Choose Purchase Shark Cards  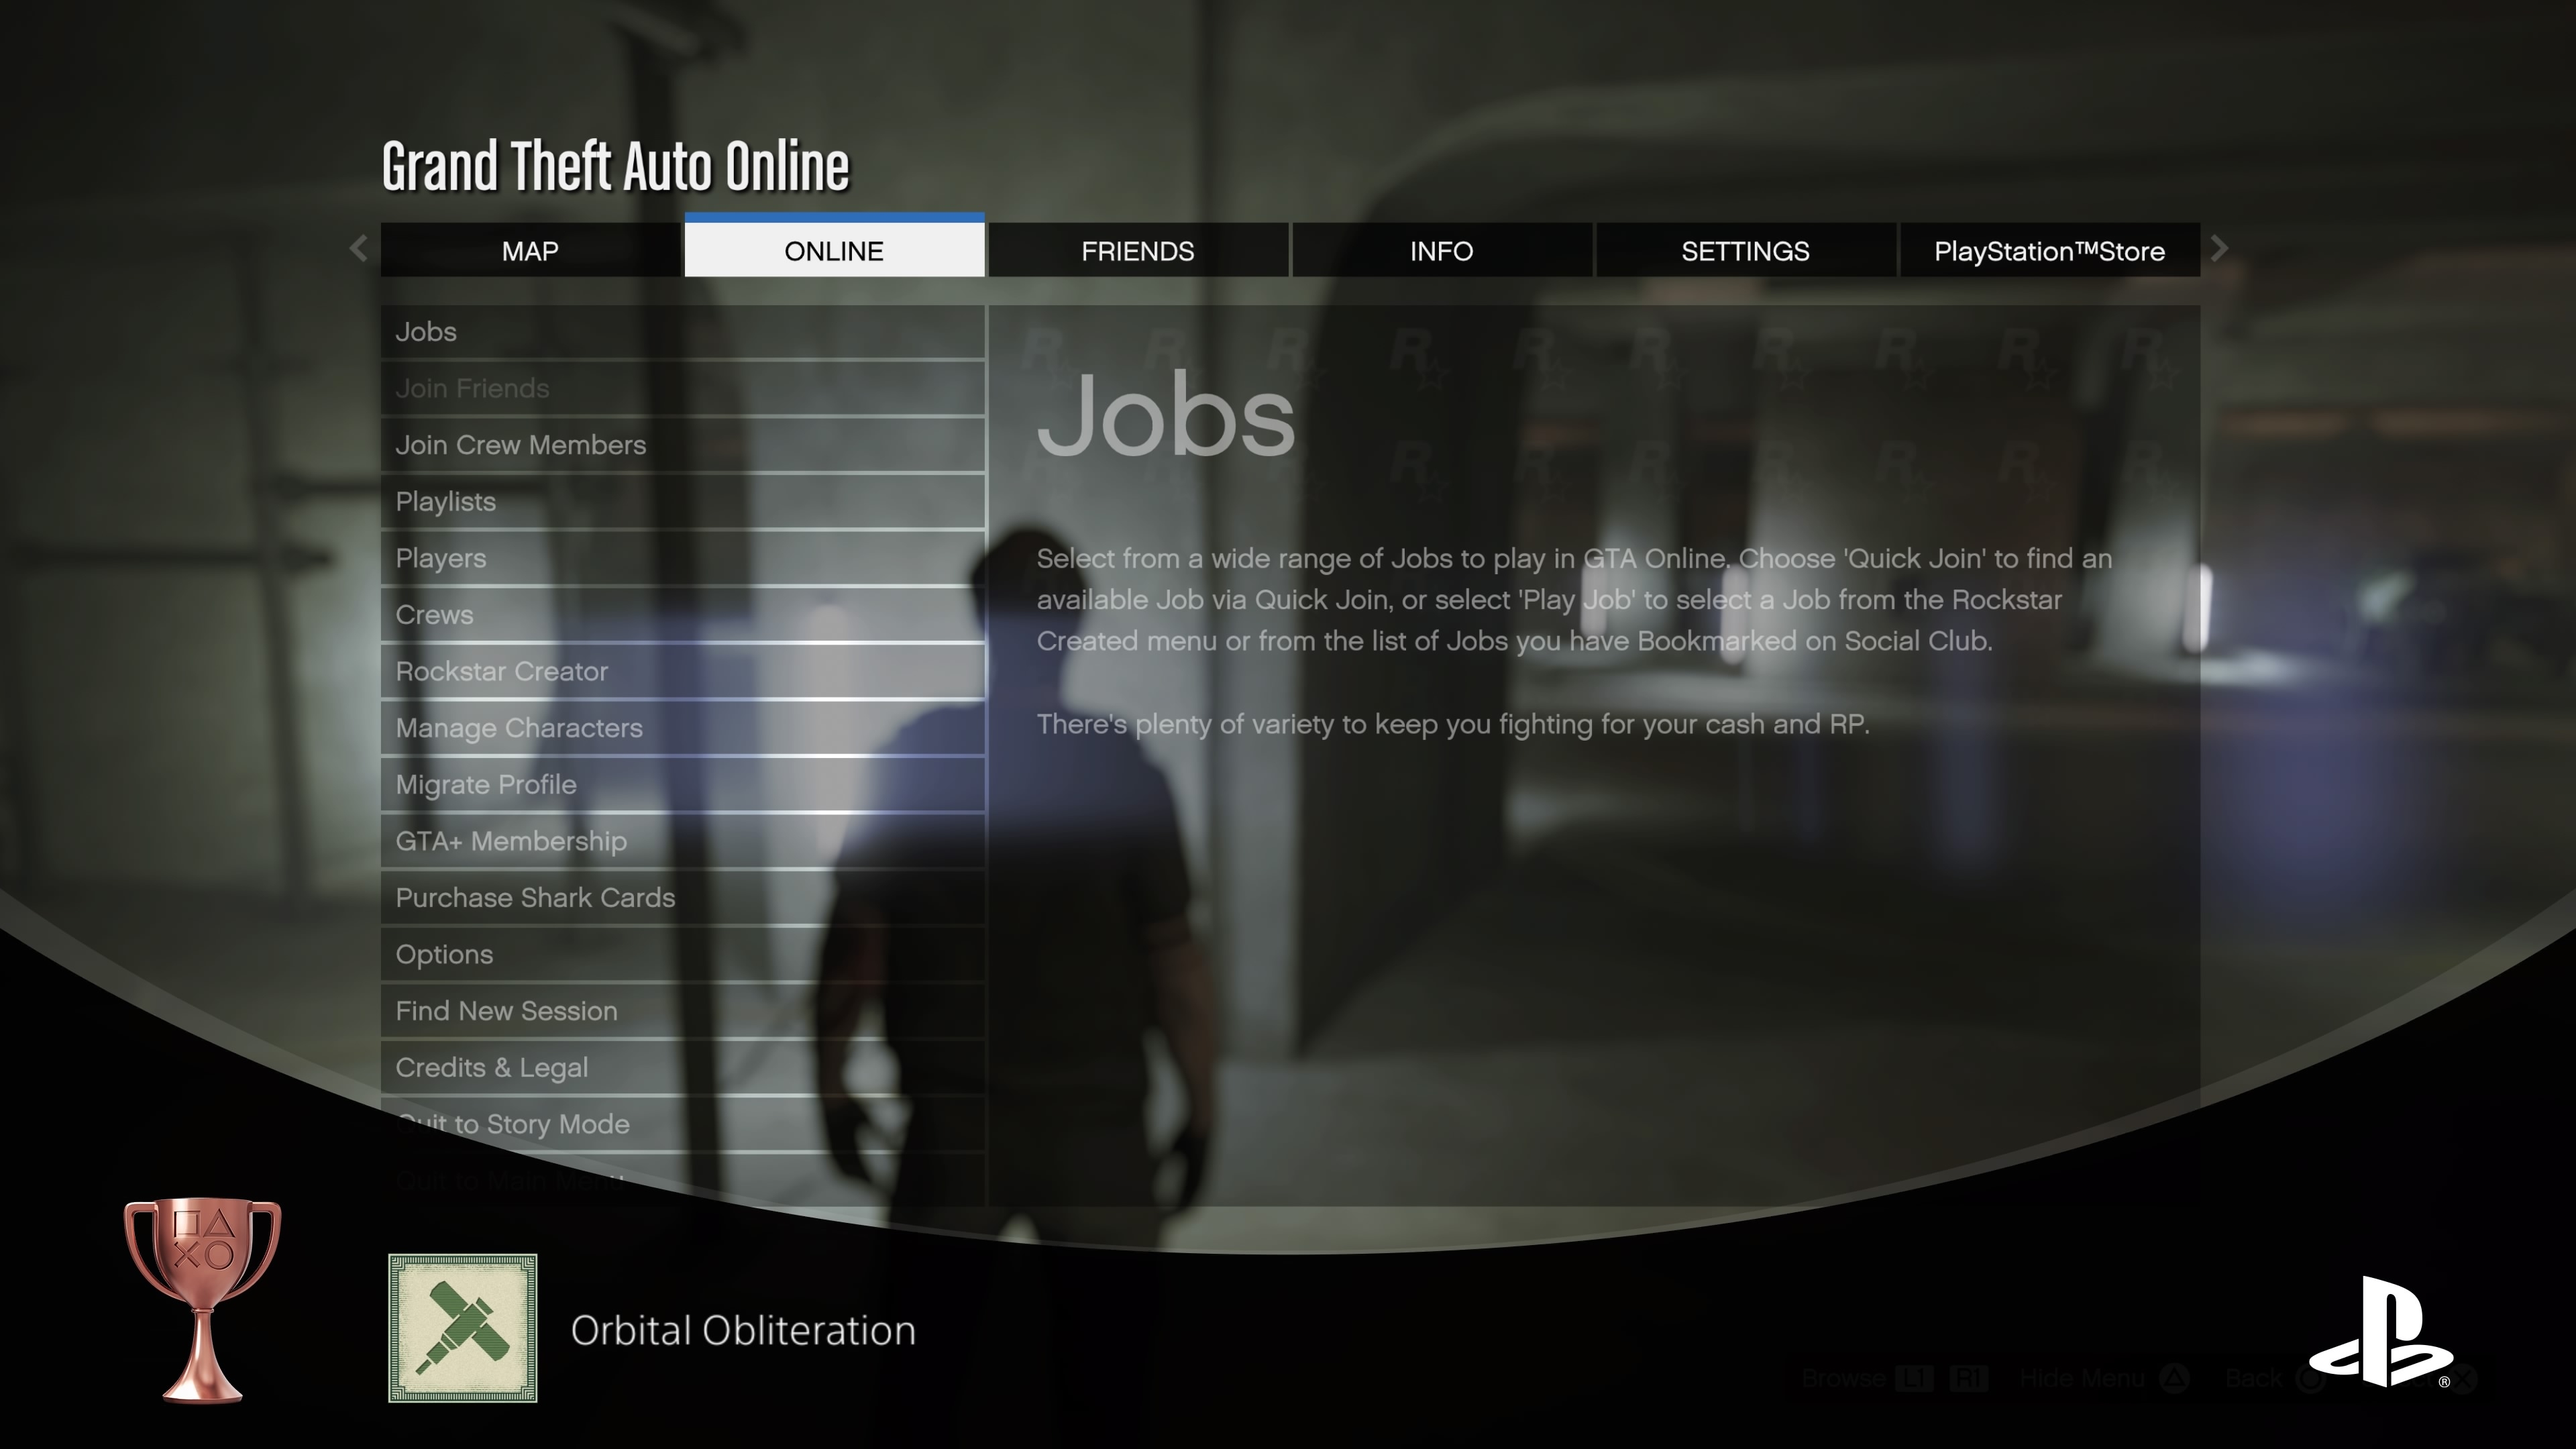pyautogui.click(x=683, y=898)
